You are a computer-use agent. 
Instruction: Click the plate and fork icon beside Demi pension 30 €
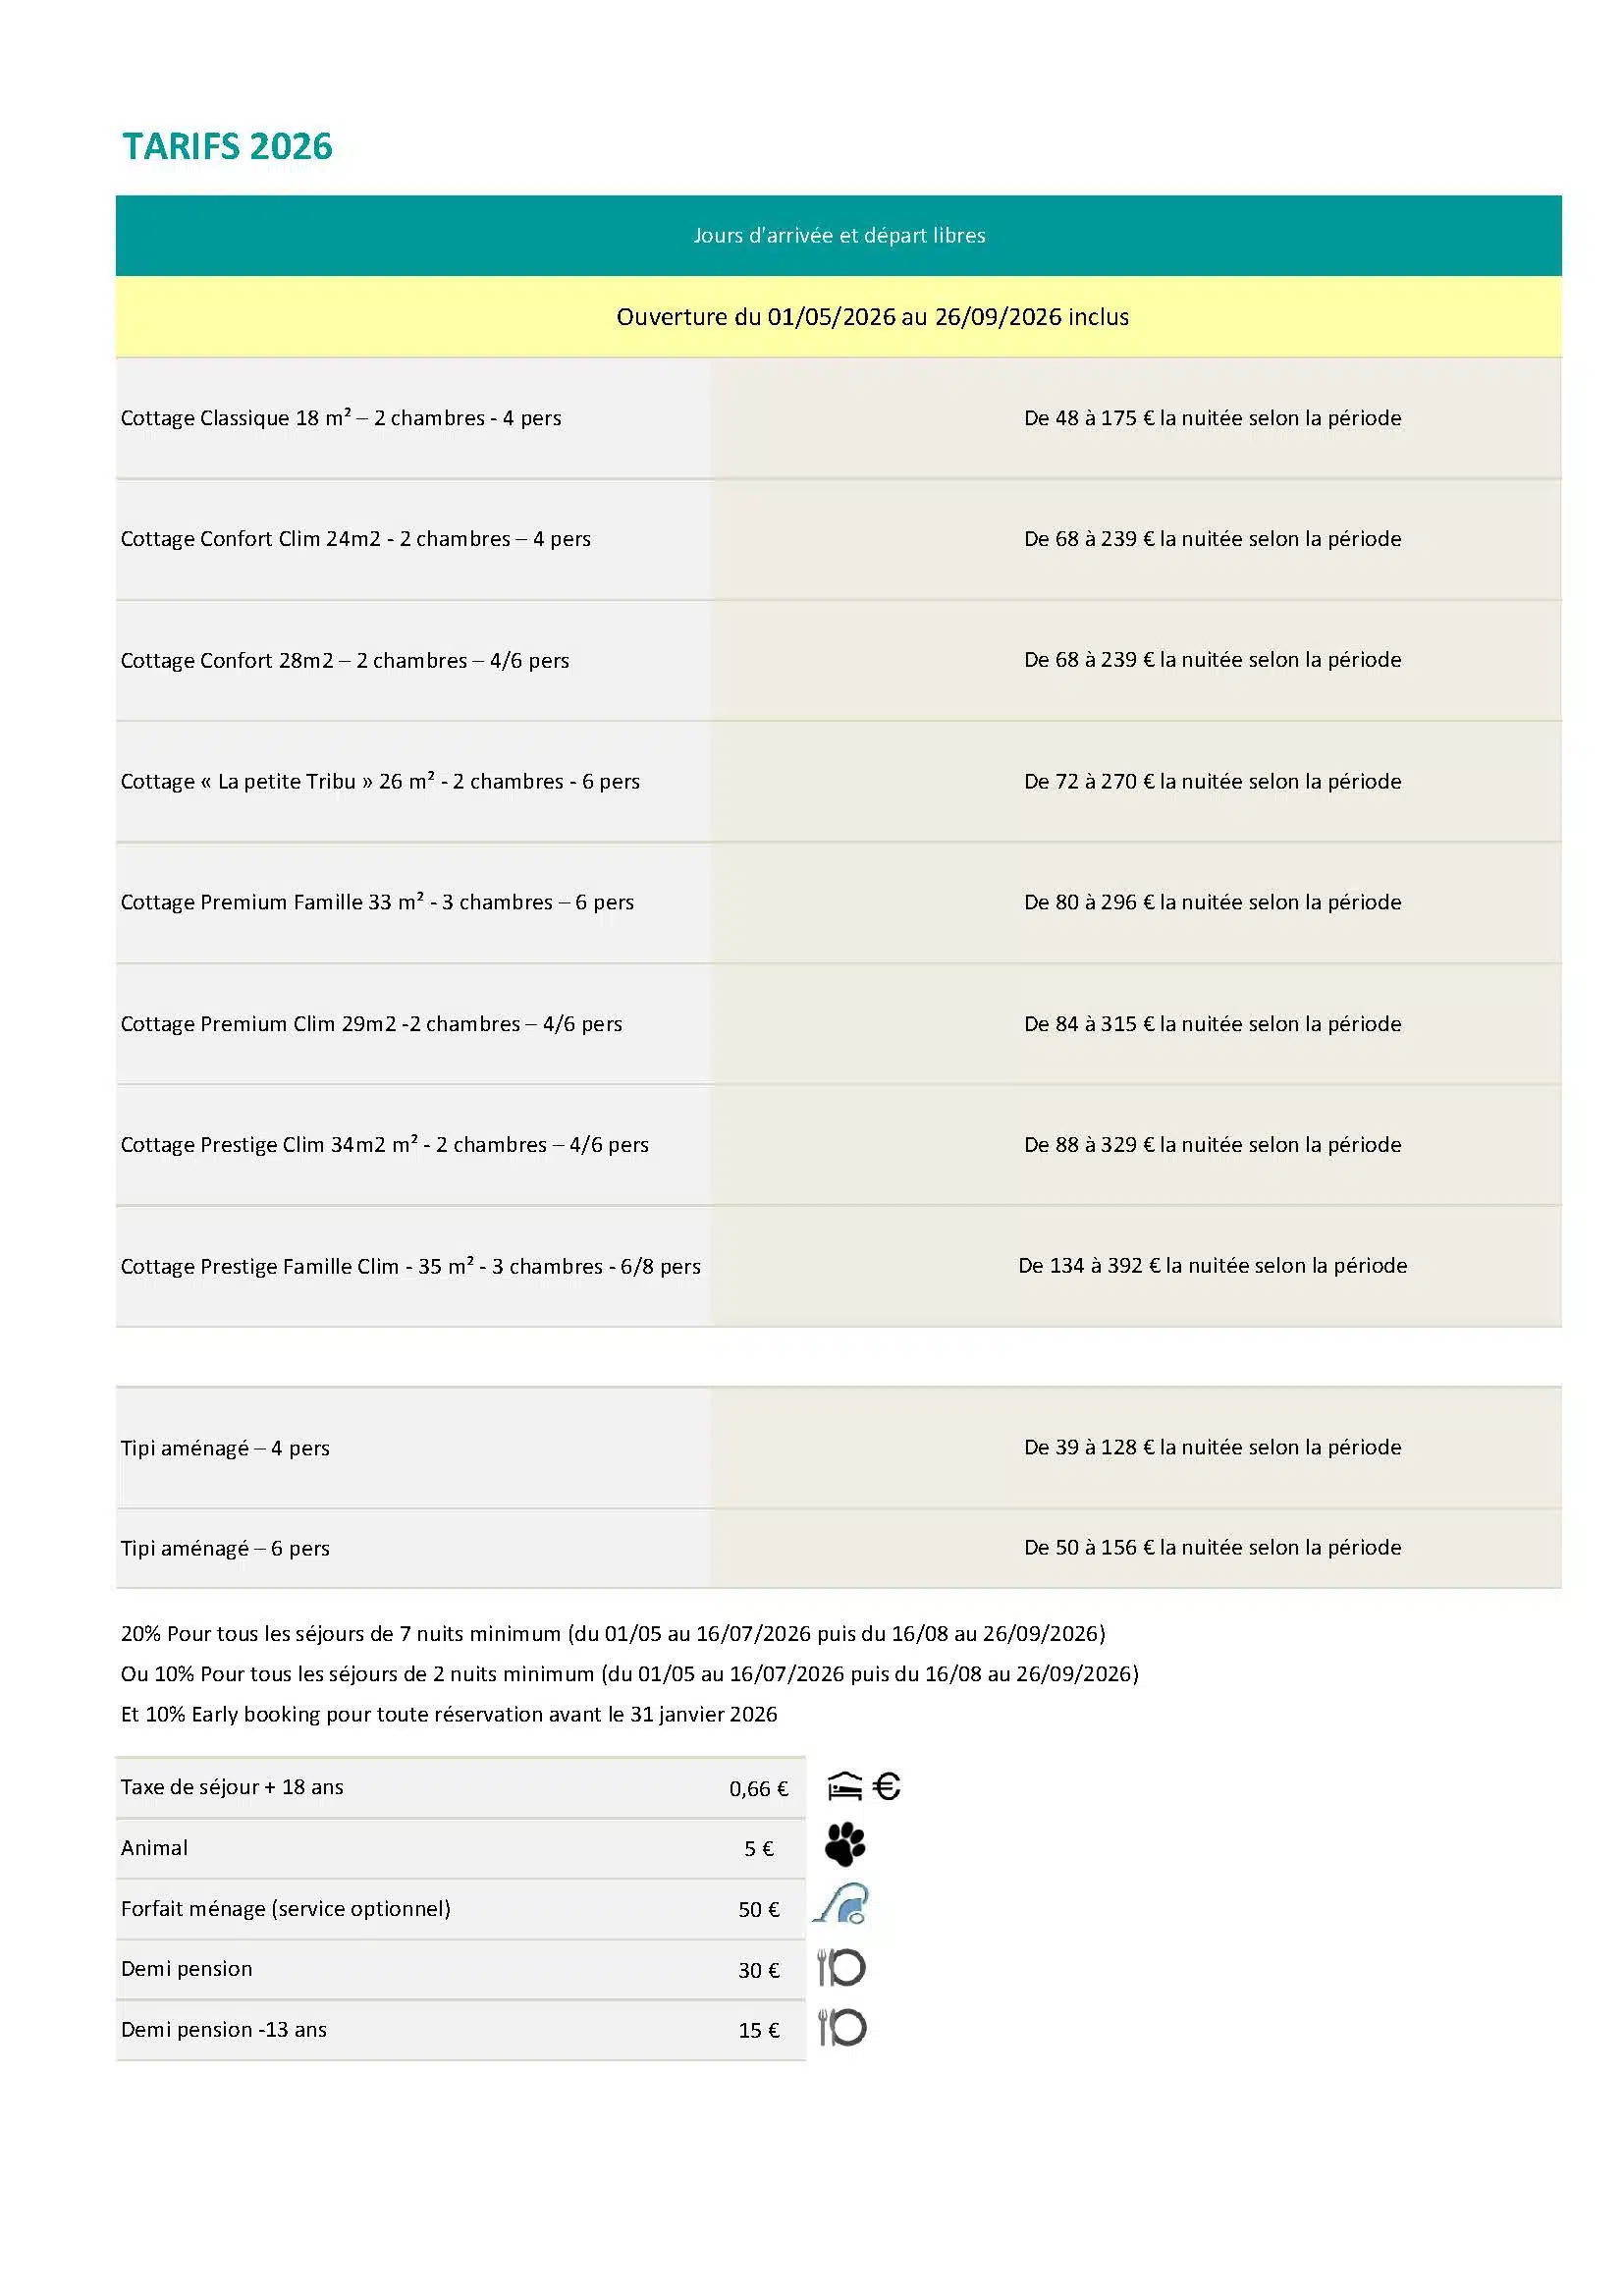pyautogui.click(x=841, y=1967)
